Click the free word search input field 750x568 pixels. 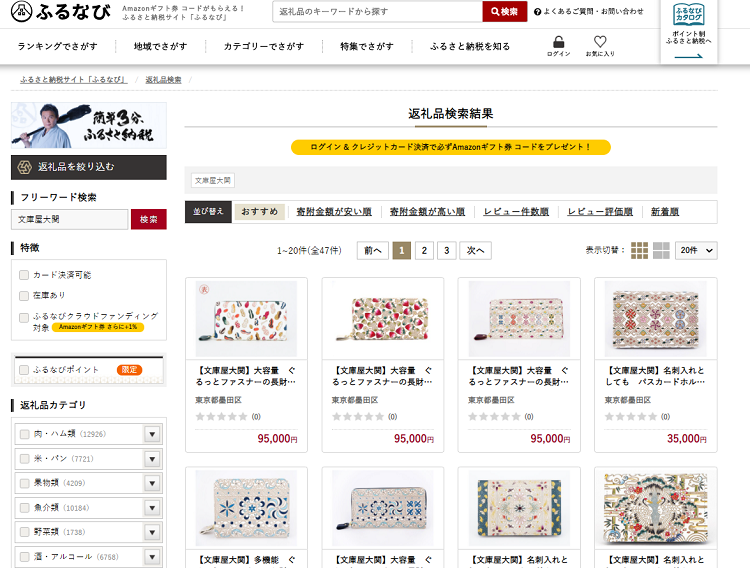click(69, 219)
